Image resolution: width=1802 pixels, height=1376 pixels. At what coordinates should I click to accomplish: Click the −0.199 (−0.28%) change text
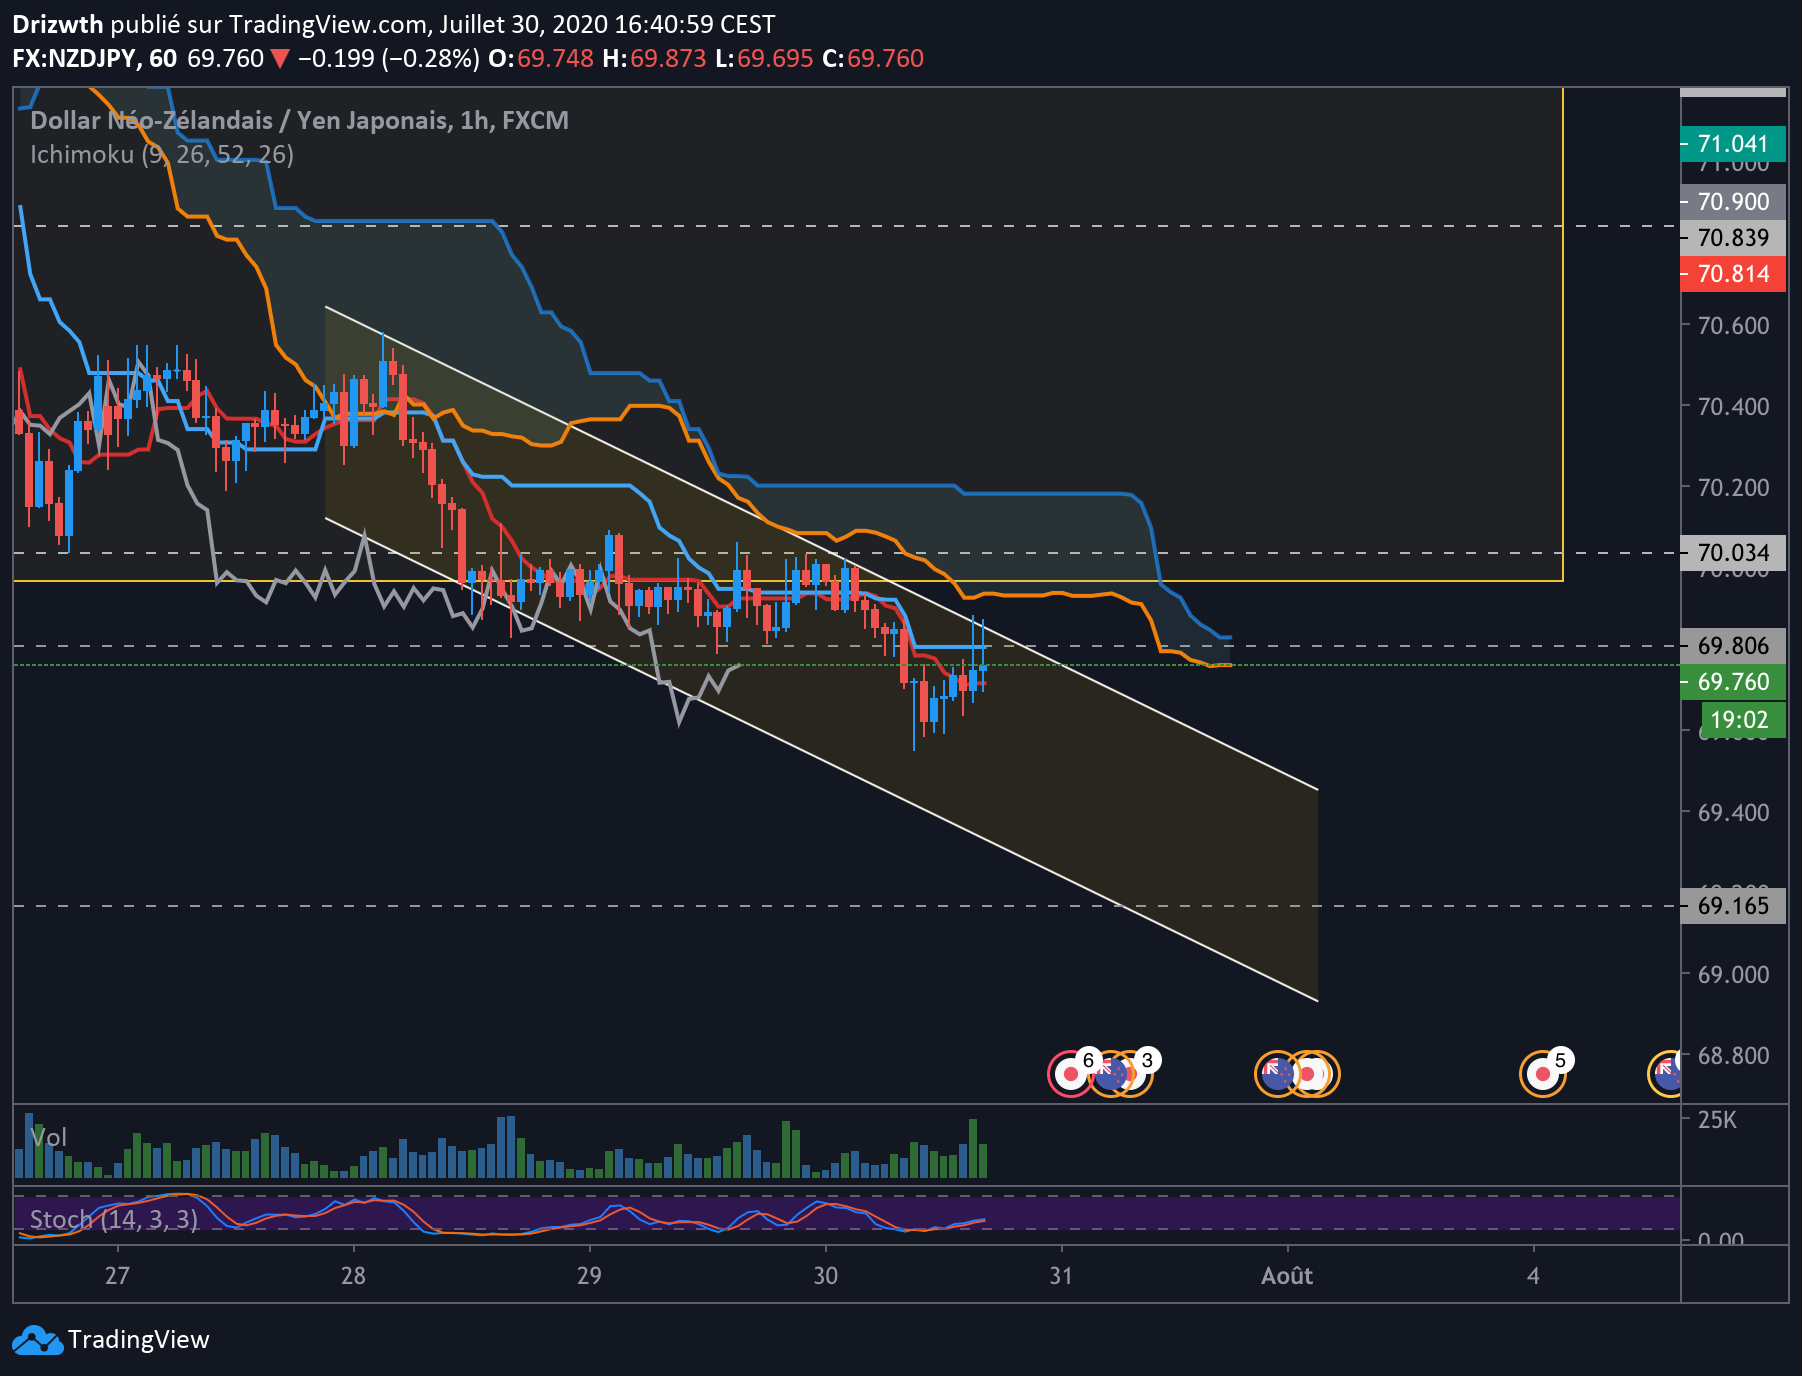(x=389, y=59)
